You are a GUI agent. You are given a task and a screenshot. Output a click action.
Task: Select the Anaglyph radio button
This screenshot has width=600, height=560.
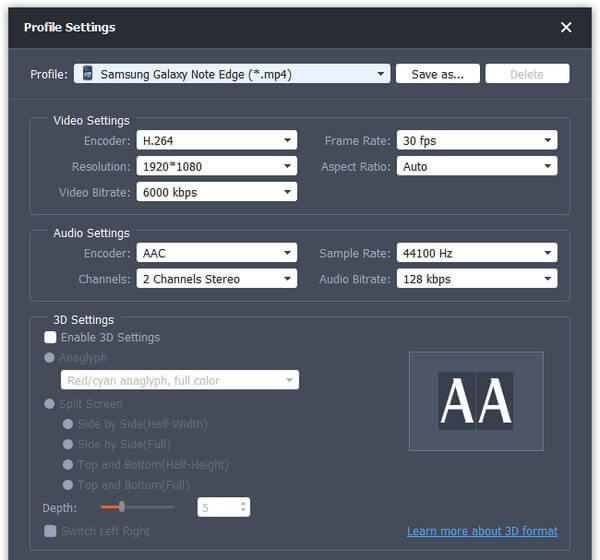(x=50, y=358)
